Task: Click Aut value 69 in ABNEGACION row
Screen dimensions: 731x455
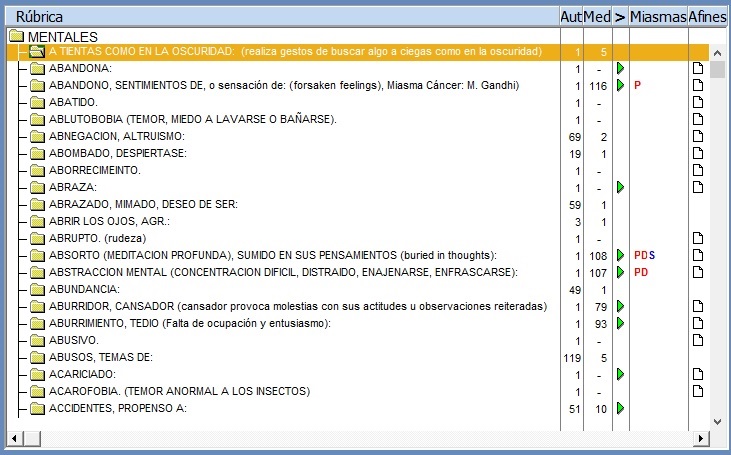Action: coord(575,137)
